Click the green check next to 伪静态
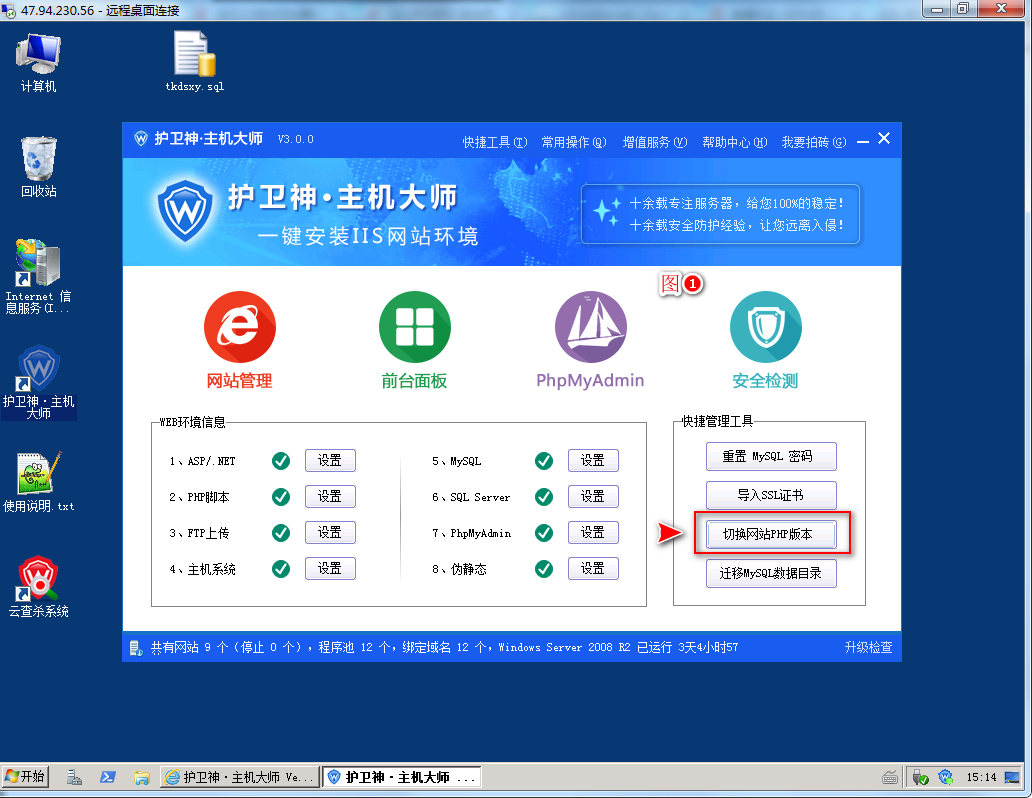The image size is (1032, 798). 544,569
